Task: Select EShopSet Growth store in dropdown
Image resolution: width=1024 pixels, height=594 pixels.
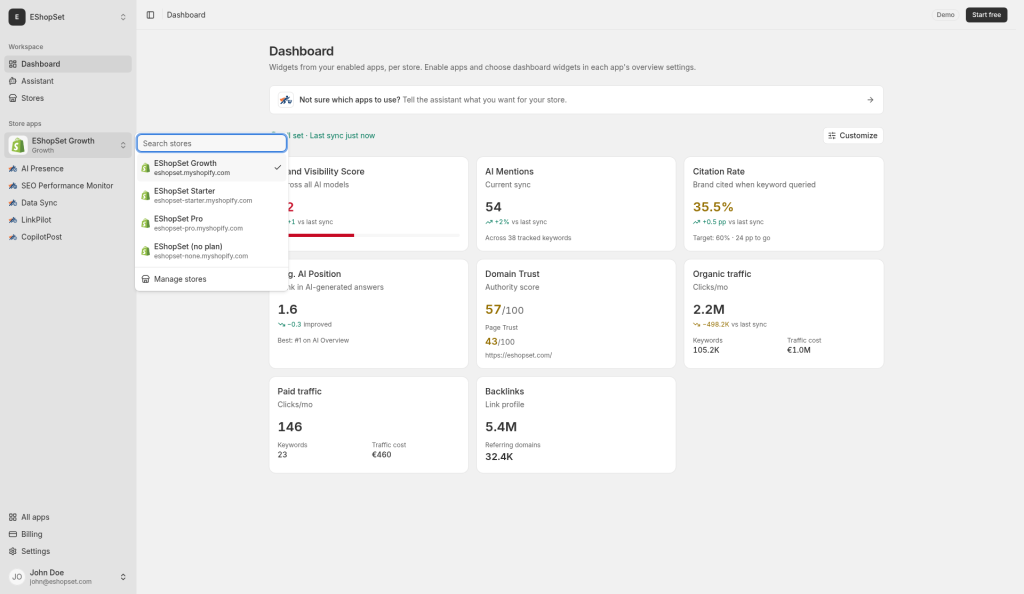Action: click(212, 168)
